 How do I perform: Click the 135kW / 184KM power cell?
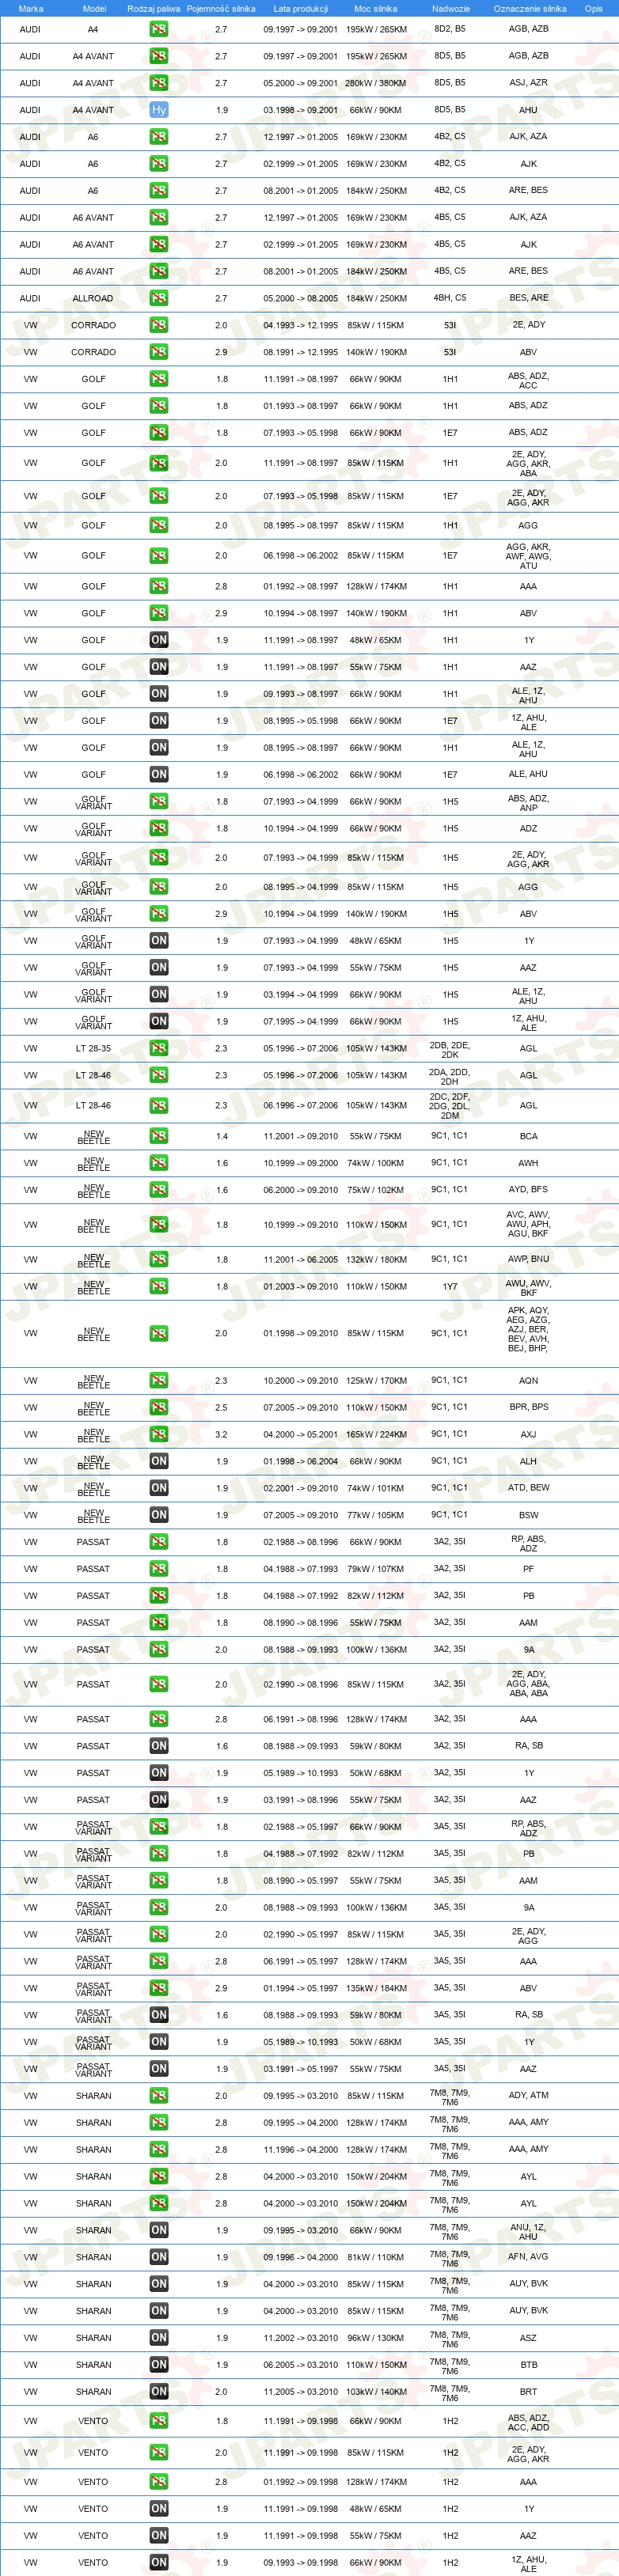pos(376,1988)
